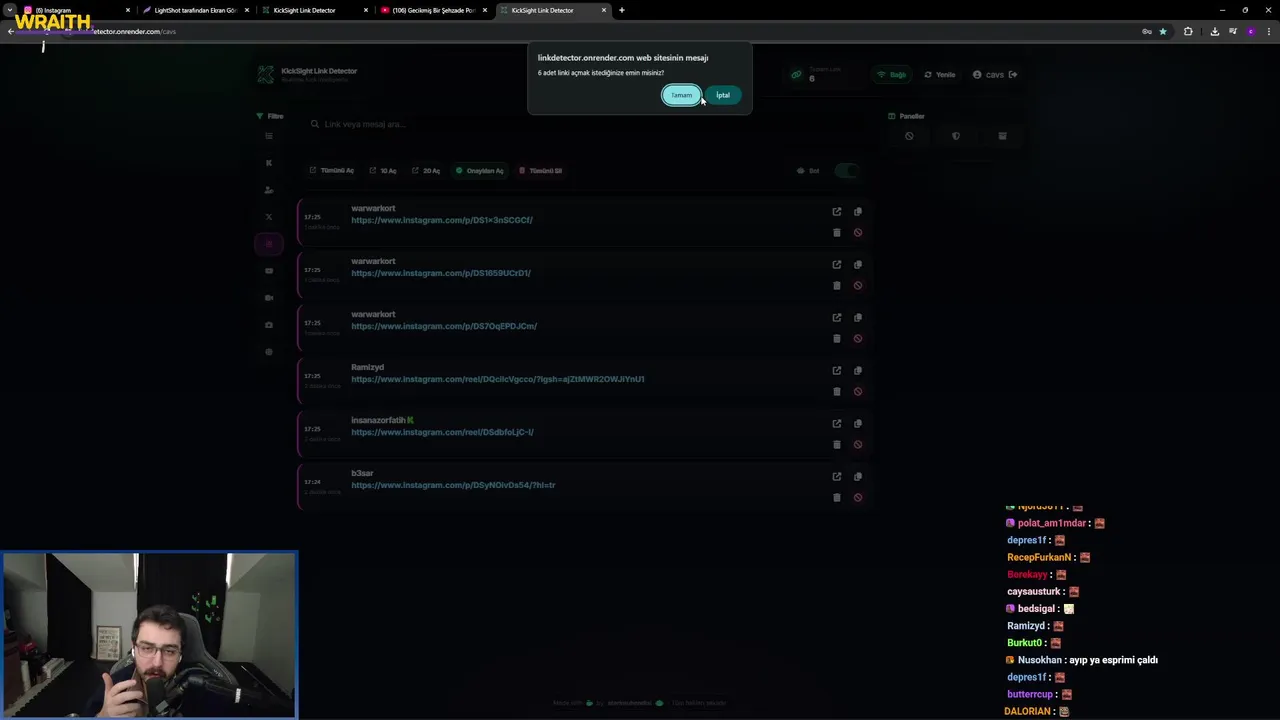Click the 10 Aç button

click(x=383, y=171)
